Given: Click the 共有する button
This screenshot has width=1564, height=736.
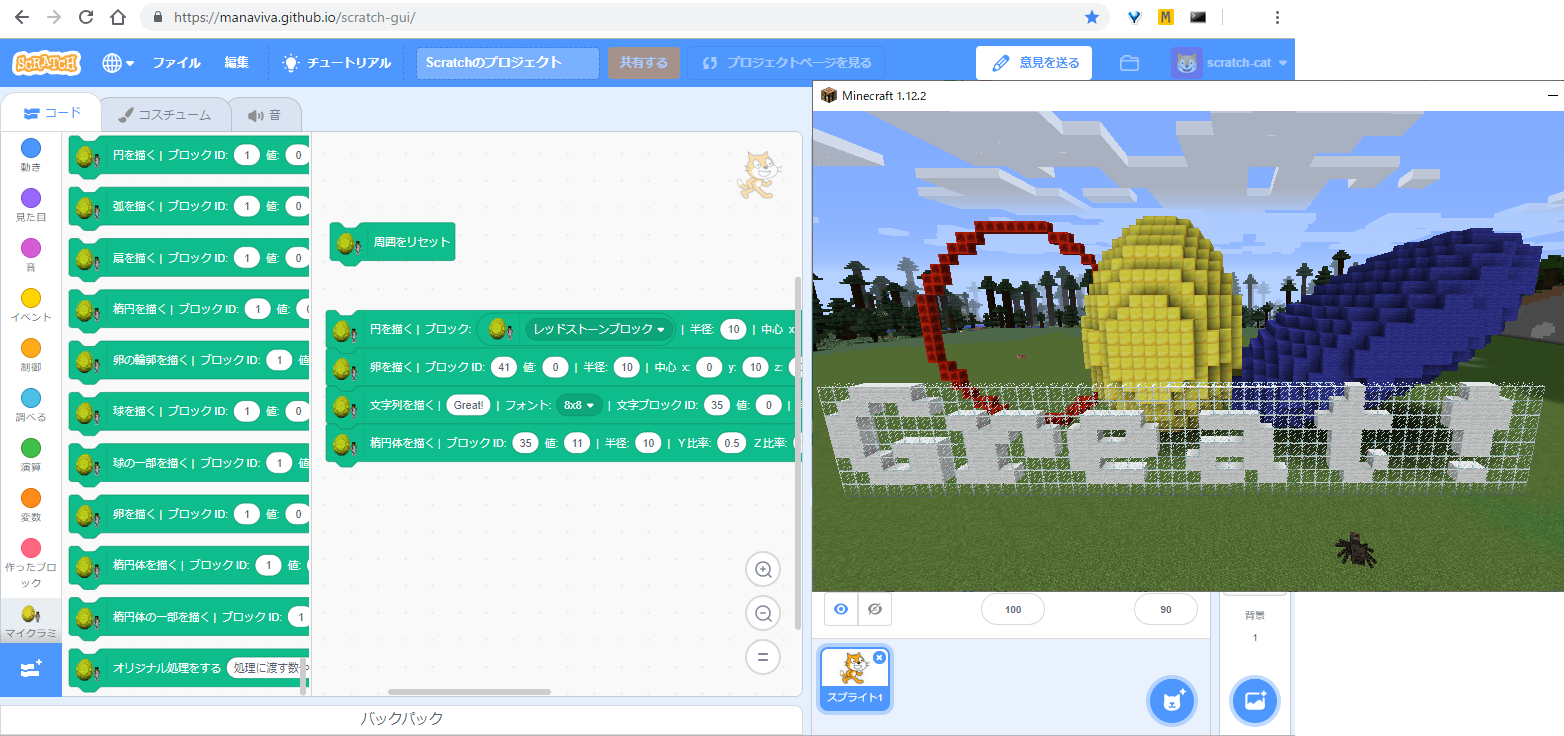Looking at the screenshot, I should [x=644, y=62].
